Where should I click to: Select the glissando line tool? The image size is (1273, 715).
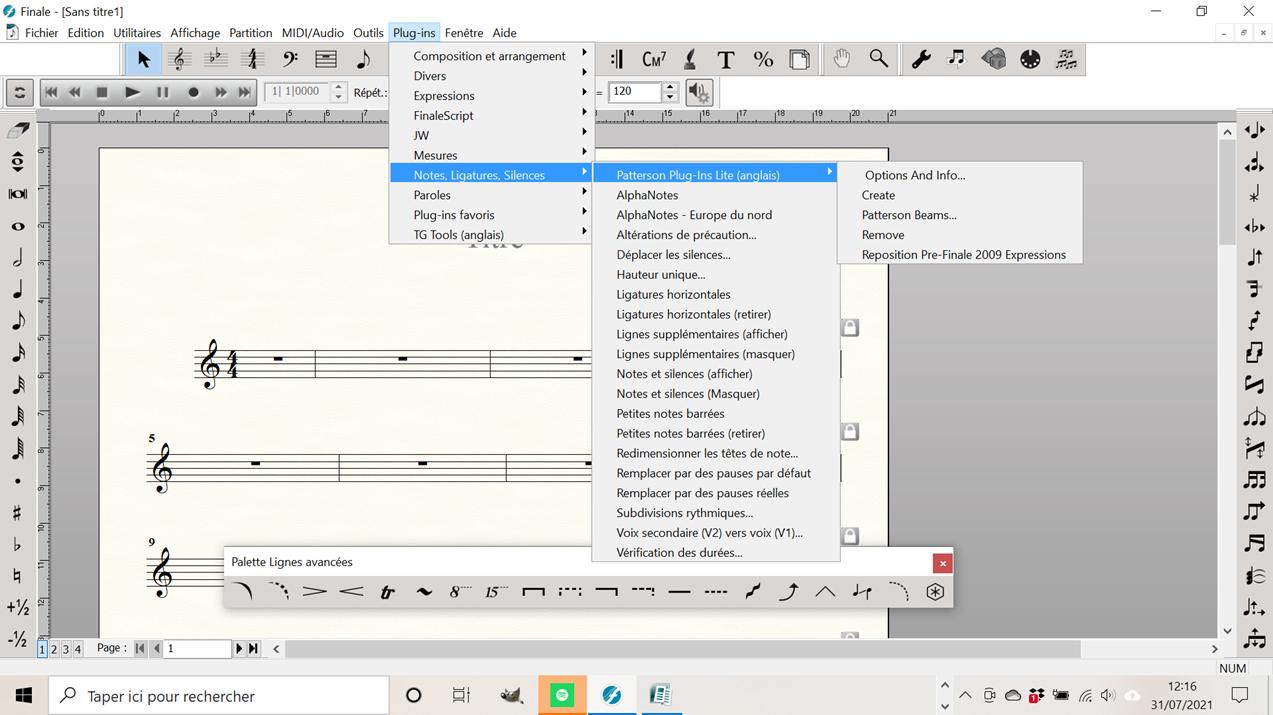pos(753,592)
